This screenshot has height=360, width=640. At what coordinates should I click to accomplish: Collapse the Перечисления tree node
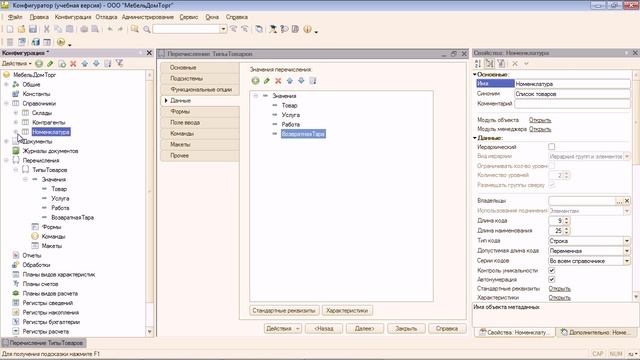tap(6, 160)
